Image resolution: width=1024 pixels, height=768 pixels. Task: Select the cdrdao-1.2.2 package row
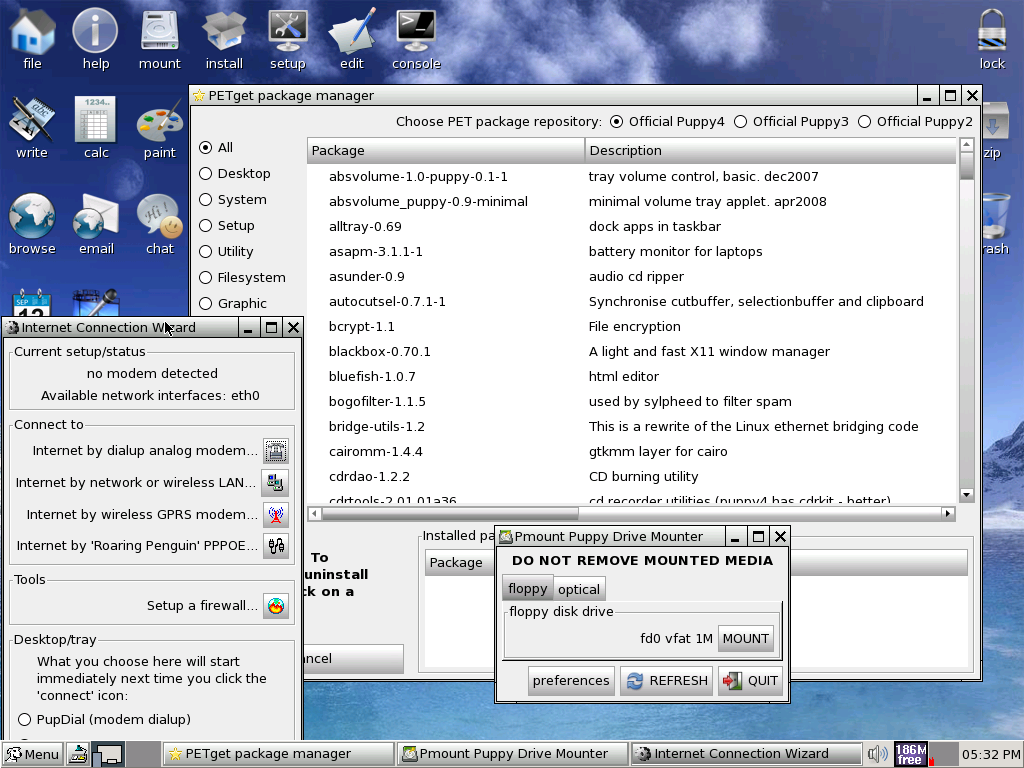coord(632,477)
